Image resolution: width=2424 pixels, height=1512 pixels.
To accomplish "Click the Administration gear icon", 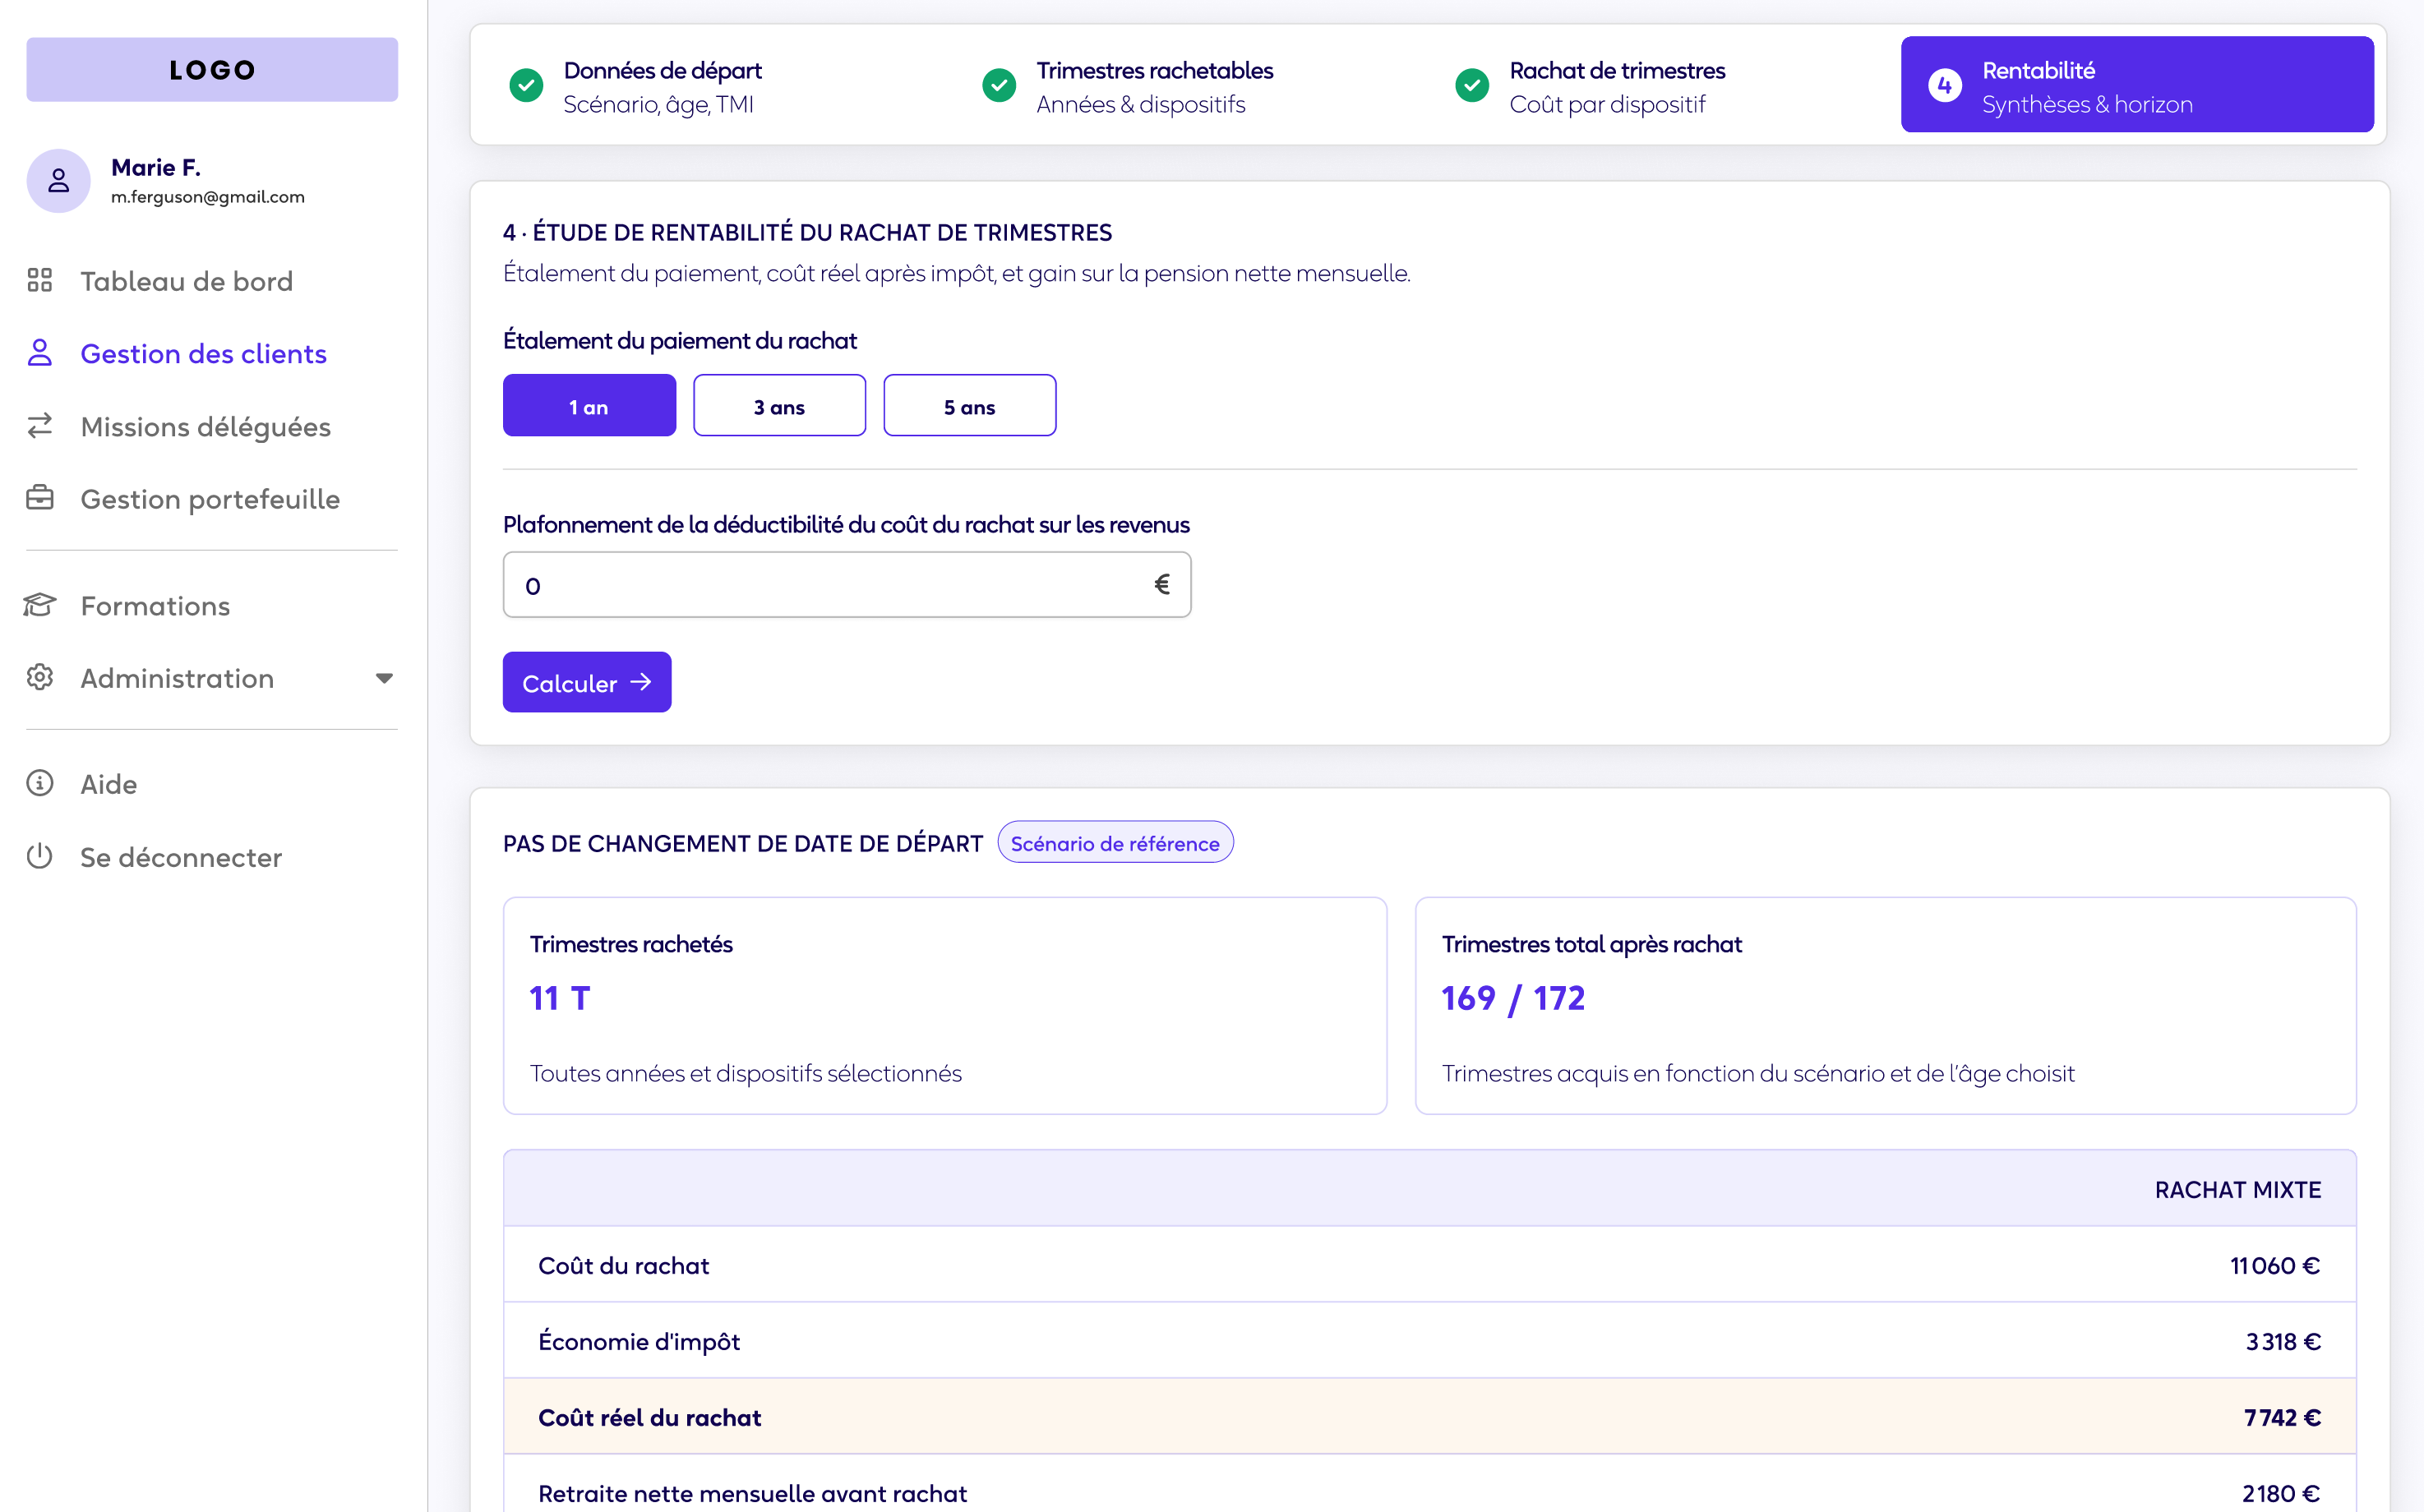I will 40,678.
